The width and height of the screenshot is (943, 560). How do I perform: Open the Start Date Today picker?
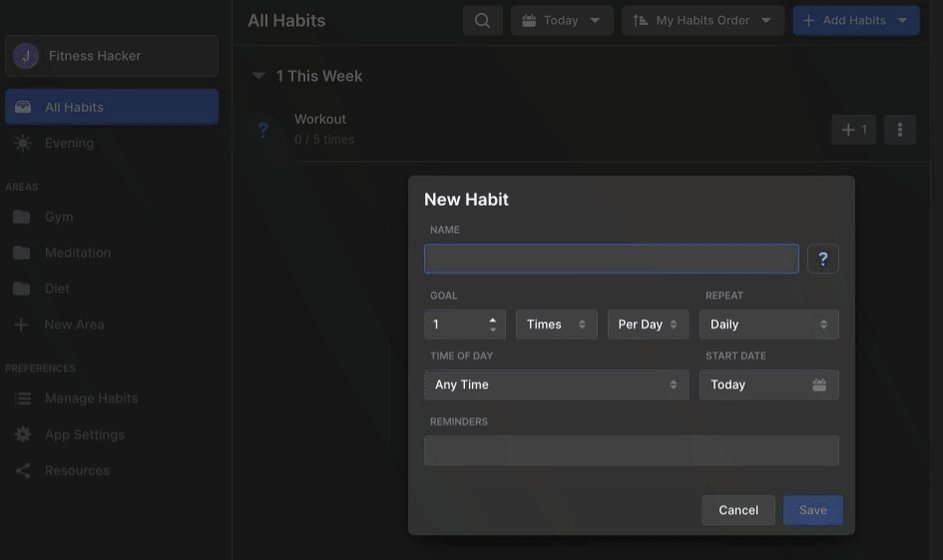pos(769,385)
